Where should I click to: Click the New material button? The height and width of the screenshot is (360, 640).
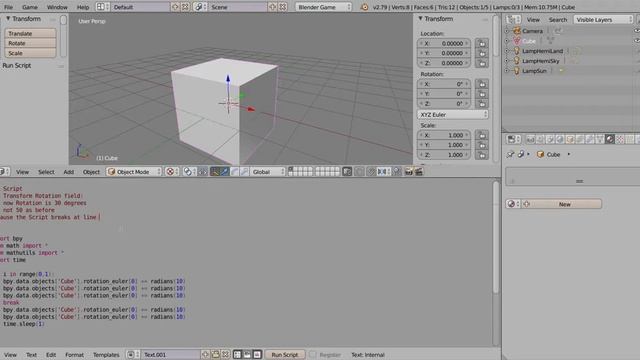coord(565,204)
